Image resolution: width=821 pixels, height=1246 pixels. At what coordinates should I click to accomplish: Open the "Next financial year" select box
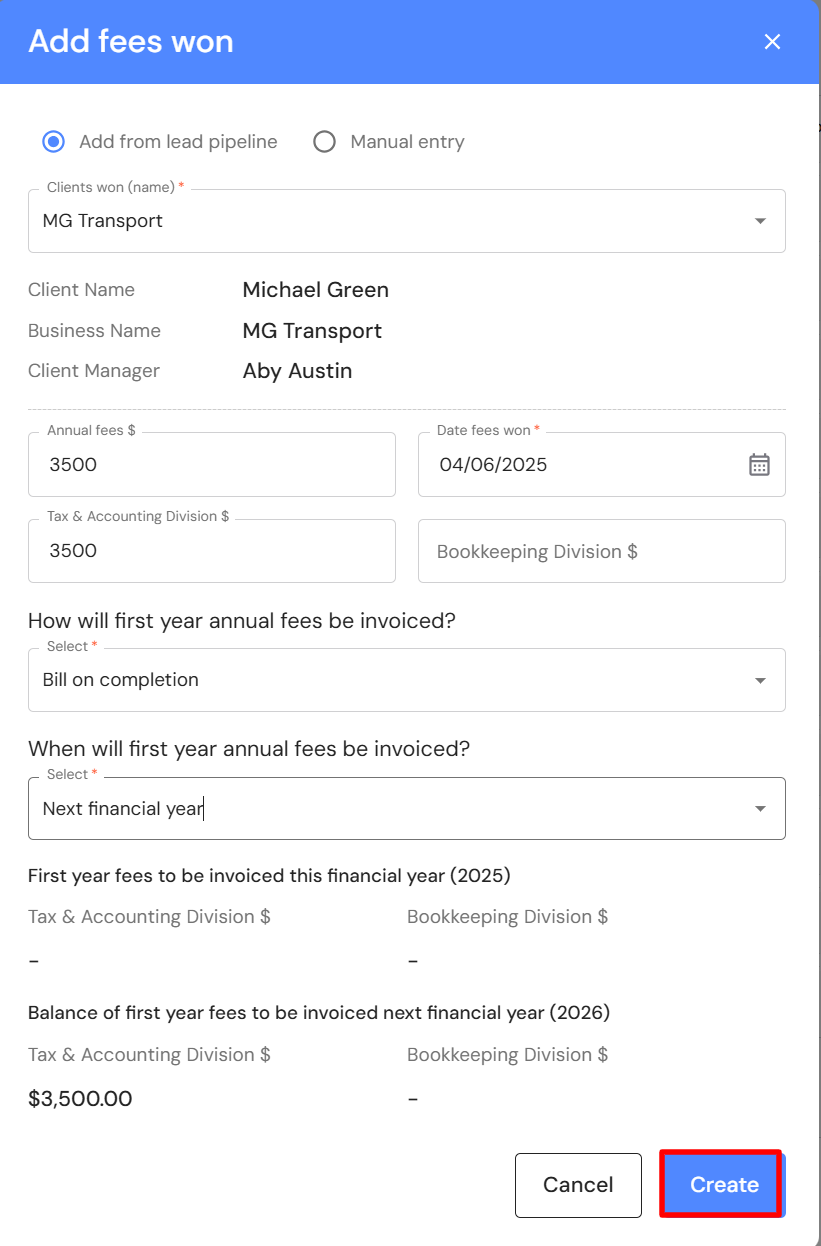pyautogui.click(x=406, y=809)
